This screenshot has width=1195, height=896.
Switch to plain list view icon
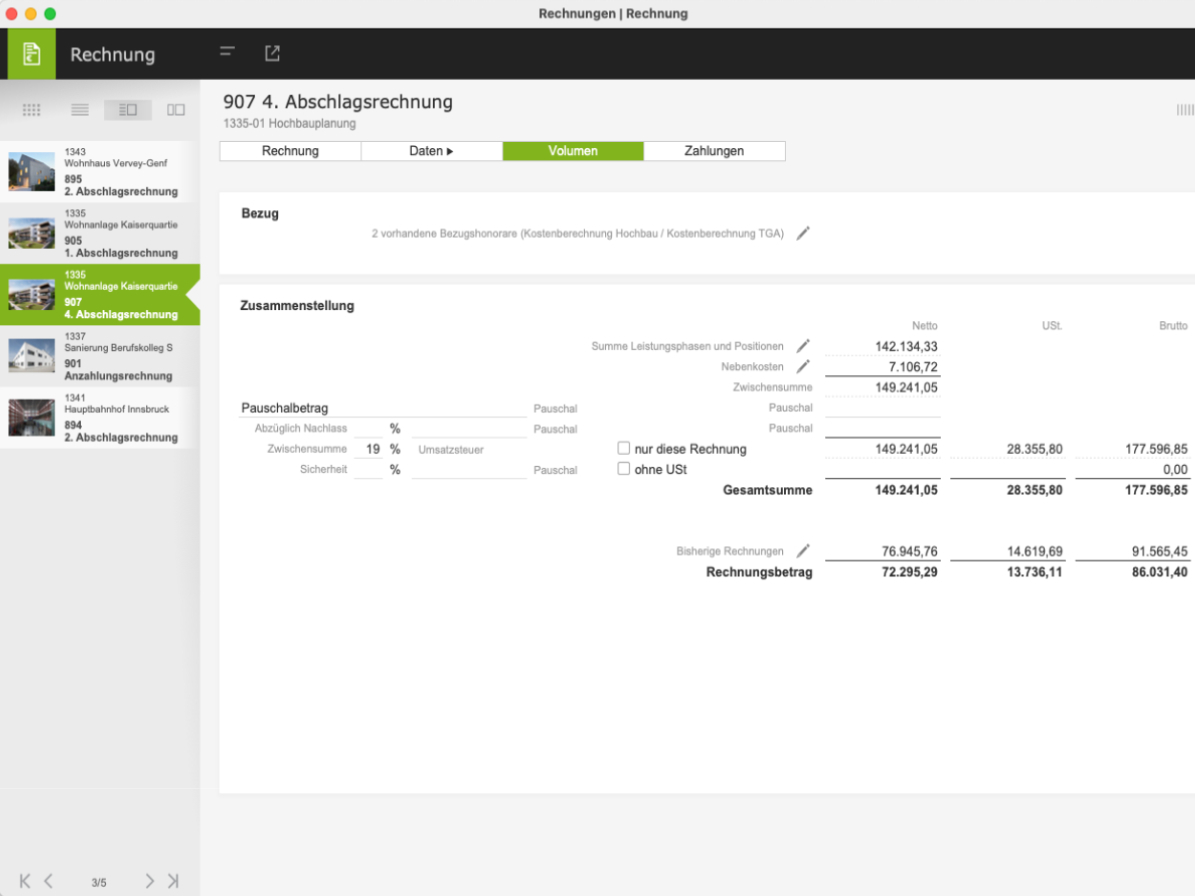(x=80, y=110)
